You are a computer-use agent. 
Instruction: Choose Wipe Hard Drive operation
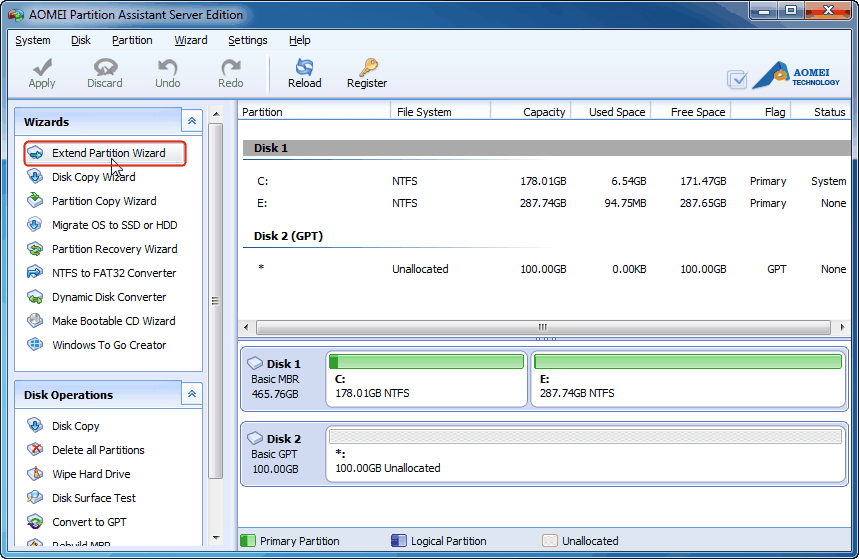[91, 474]
